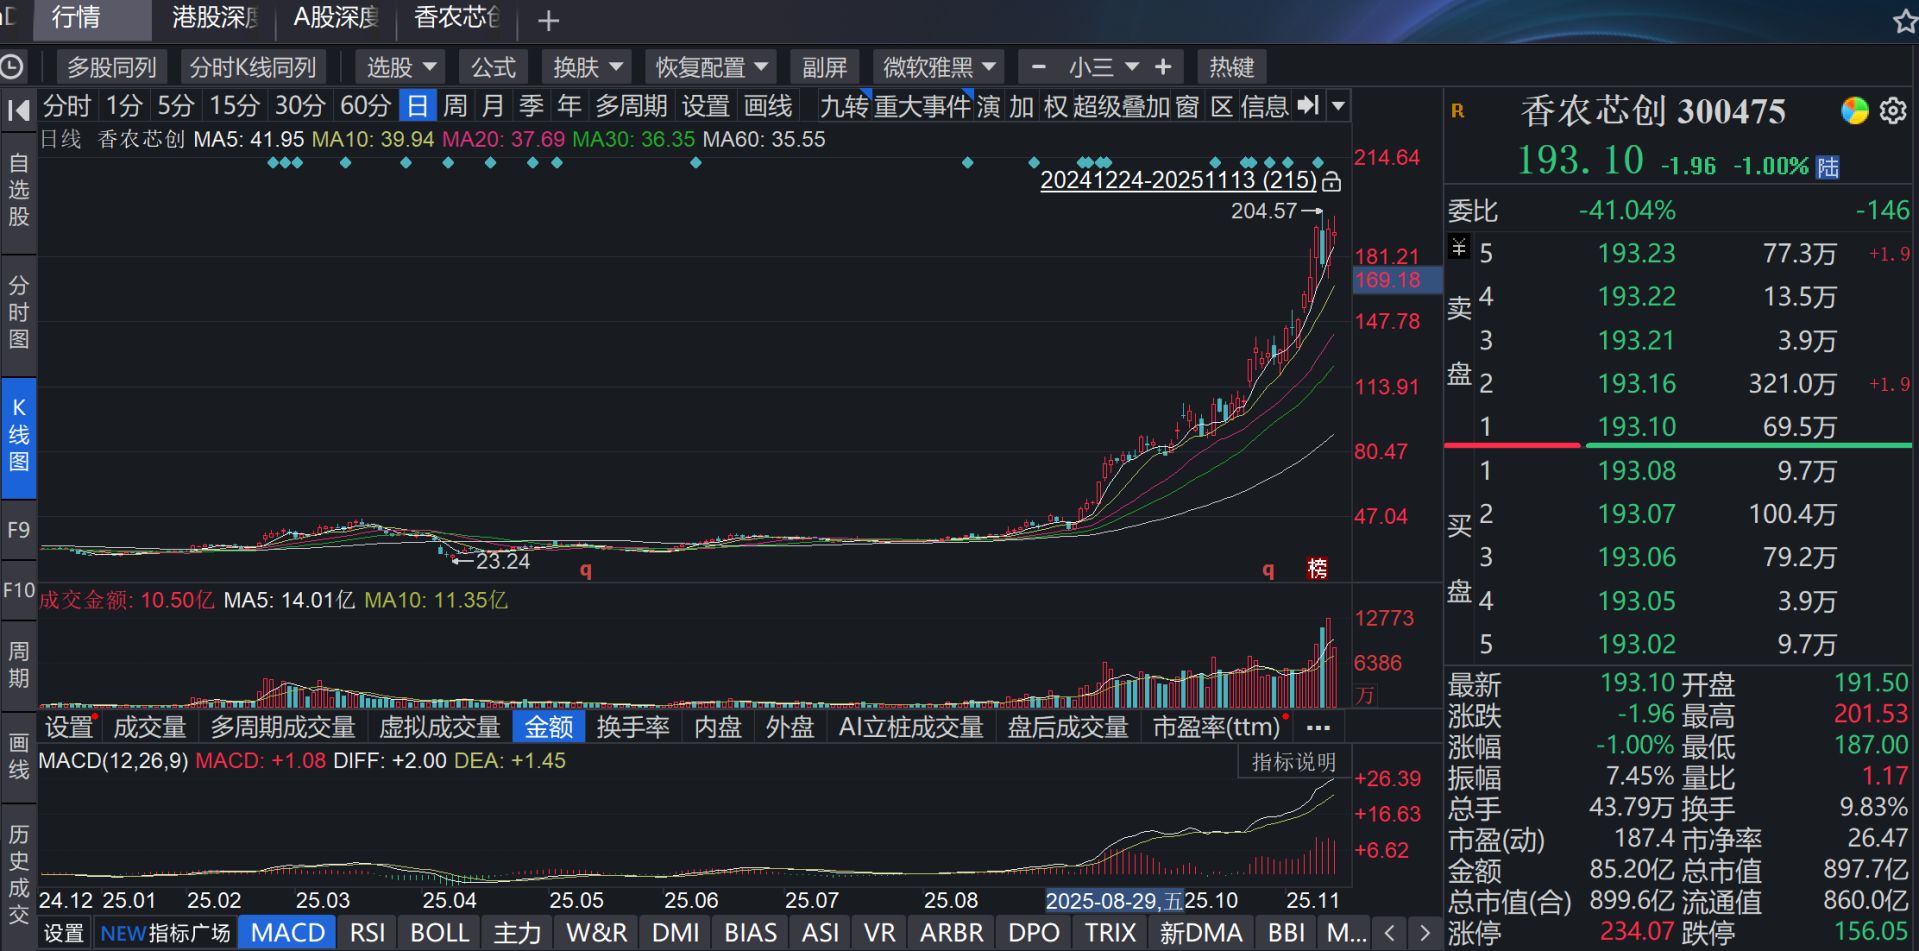The width and height of the screenshot is (1919, 951).
Task: Click the red 榜 icon on the chart
Action: pos(1317,569)
